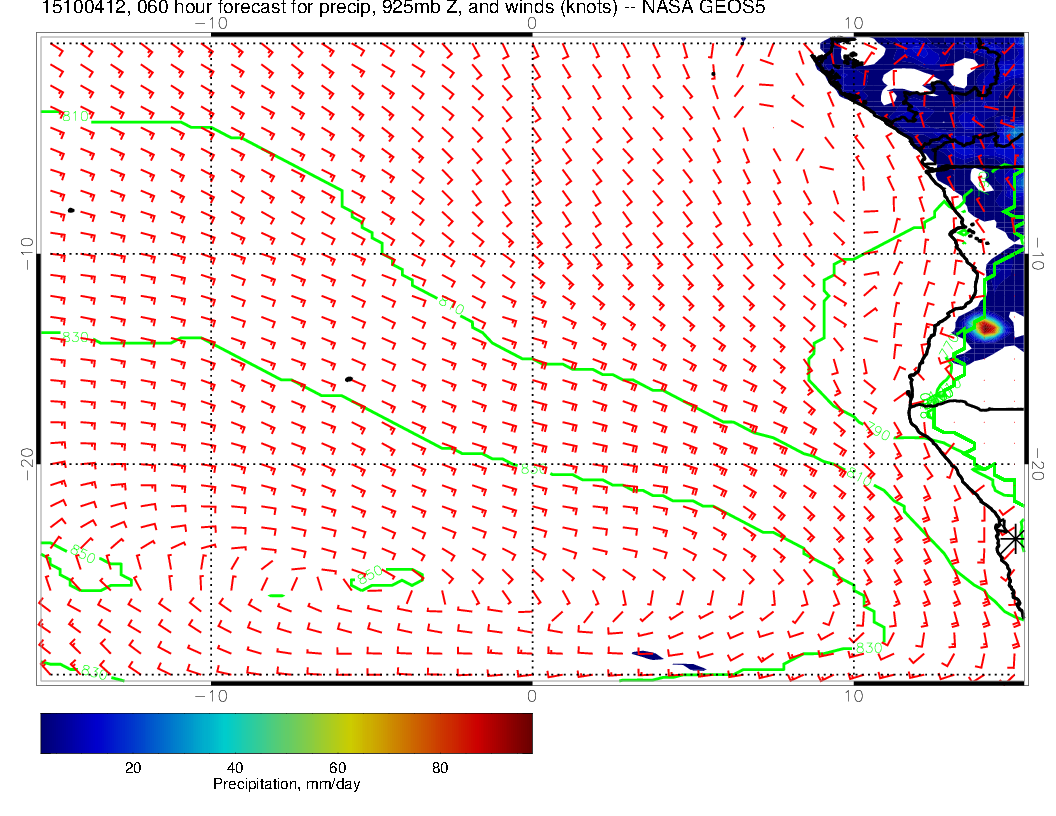Click the black asterisk marker on the coast
Screen dimensions: 1056x816
tap(1014, 538)
